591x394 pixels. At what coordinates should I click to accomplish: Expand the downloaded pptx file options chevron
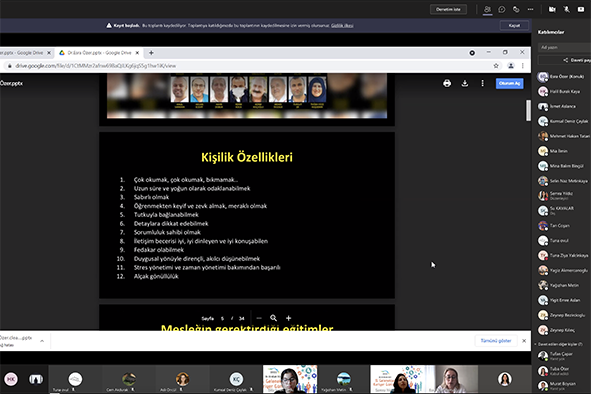click(x=42, y=341)
